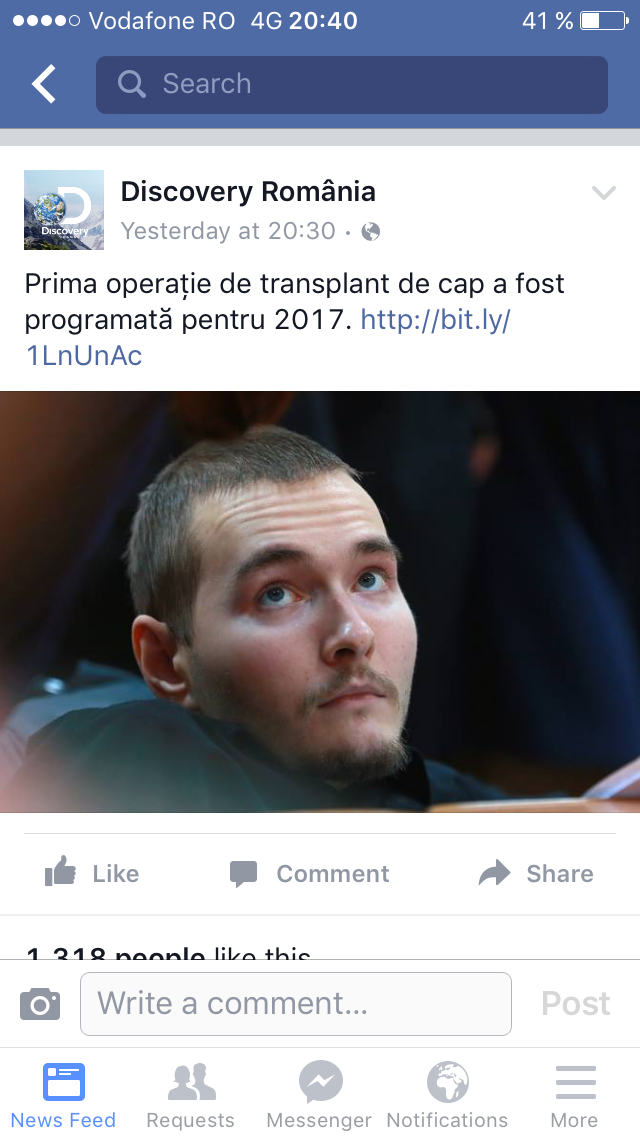Tap the back arrow icon

coord(43,84)
